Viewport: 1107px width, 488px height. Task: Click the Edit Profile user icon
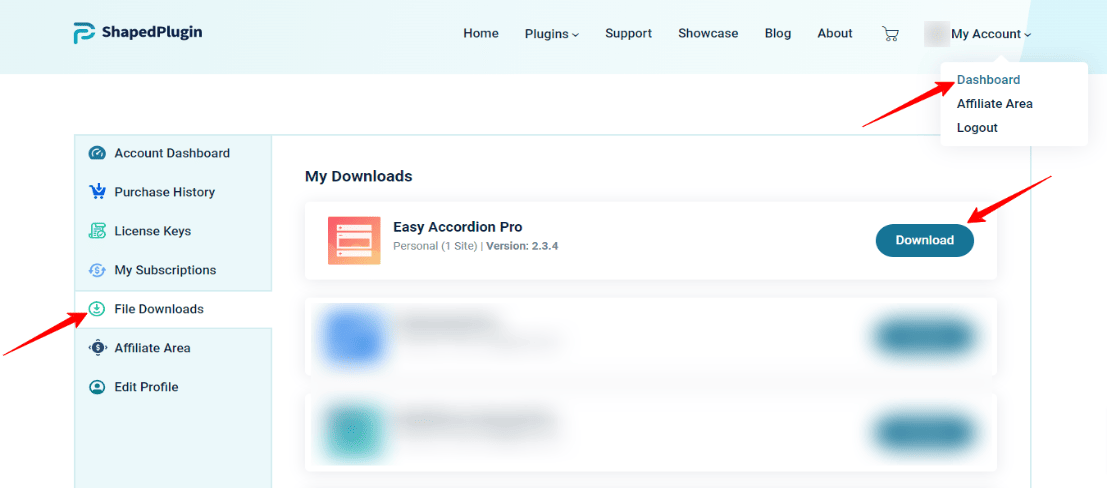coord(97,387)
